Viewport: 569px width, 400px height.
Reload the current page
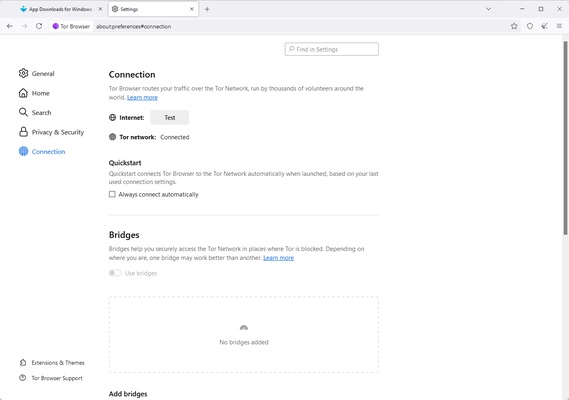click(39, 26)
